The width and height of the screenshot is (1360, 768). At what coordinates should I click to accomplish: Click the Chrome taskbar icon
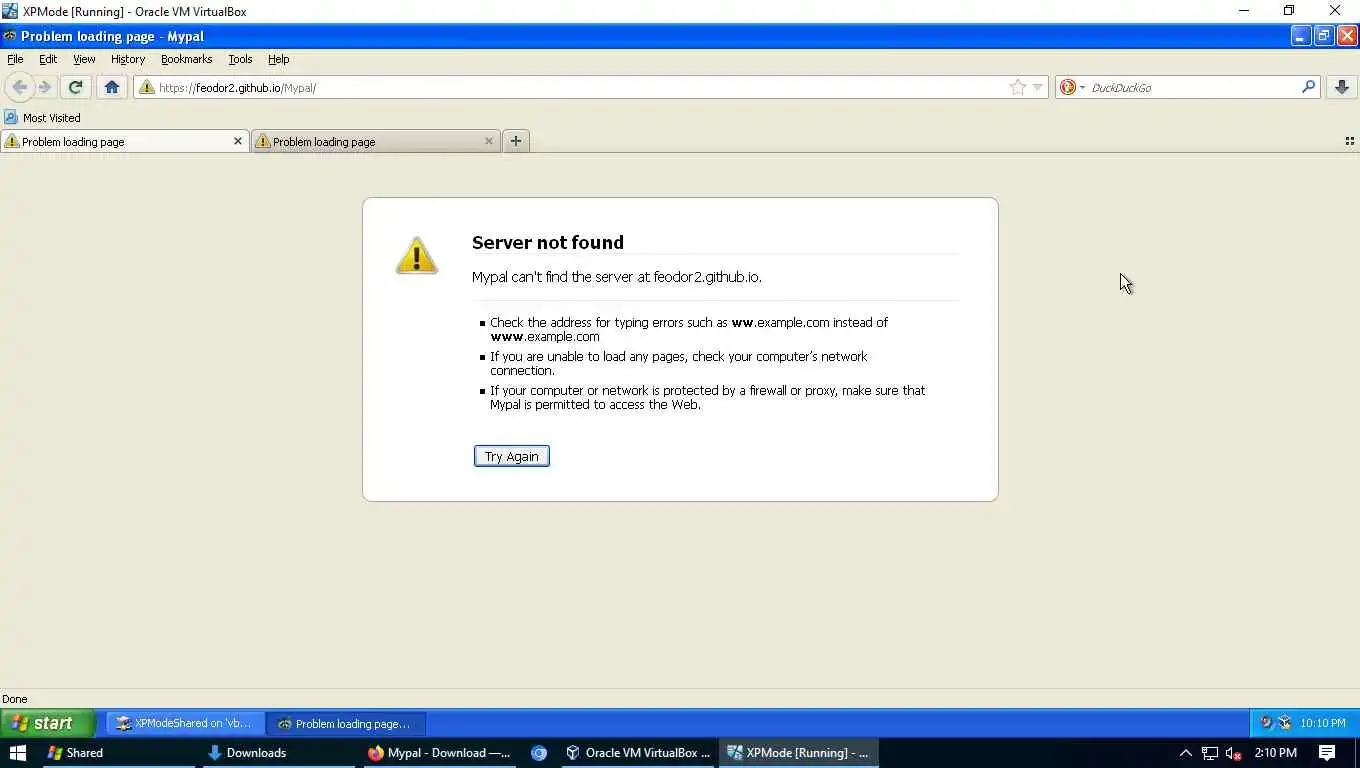[539, 753]
